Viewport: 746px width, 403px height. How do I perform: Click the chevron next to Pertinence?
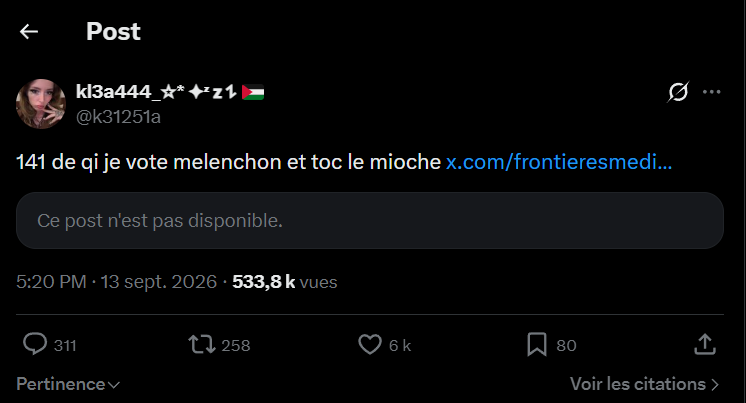click(x=114, y=385)
